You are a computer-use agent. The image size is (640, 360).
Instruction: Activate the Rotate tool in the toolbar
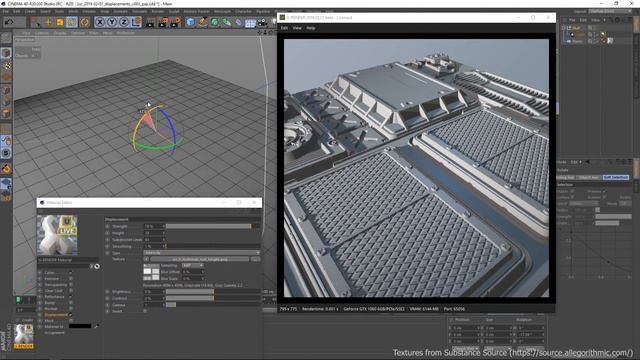72,22
